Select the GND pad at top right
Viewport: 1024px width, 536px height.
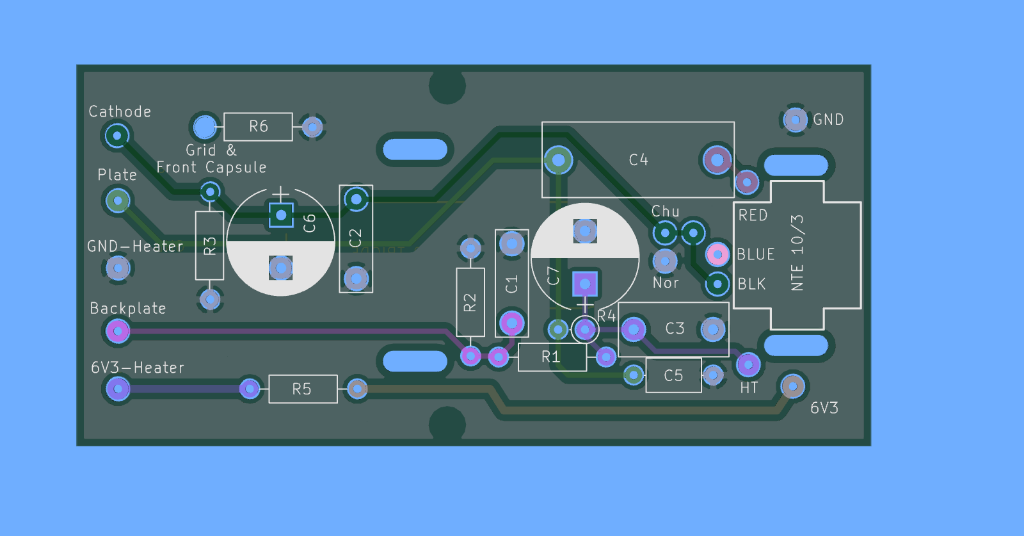(x=795, y=120)
